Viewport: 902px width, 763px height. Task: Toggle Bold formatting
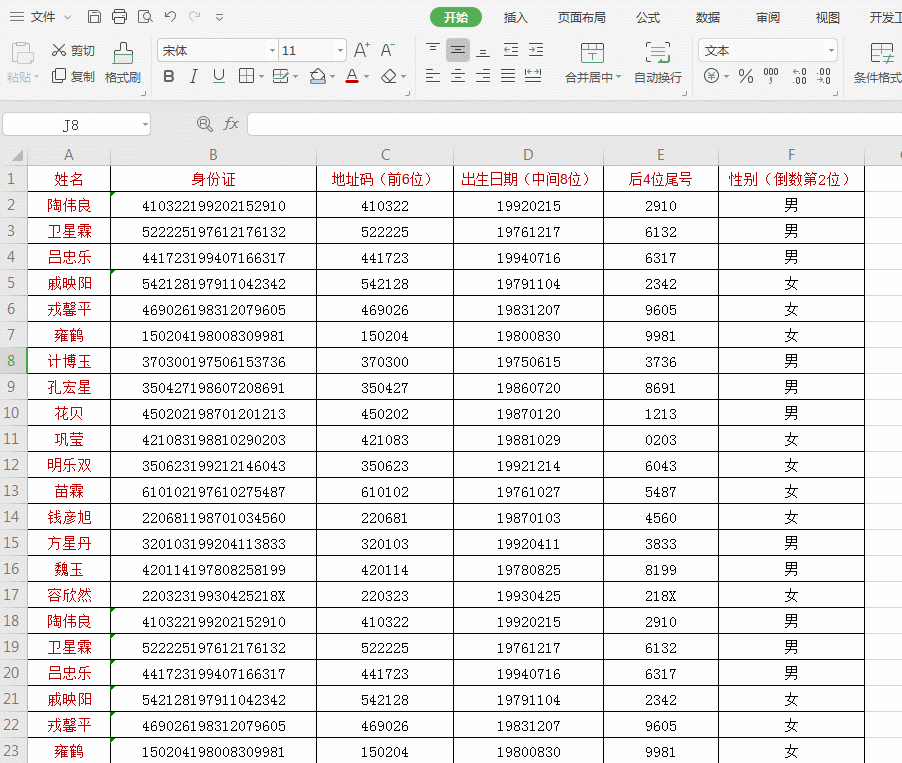click(x=169, y=76)
